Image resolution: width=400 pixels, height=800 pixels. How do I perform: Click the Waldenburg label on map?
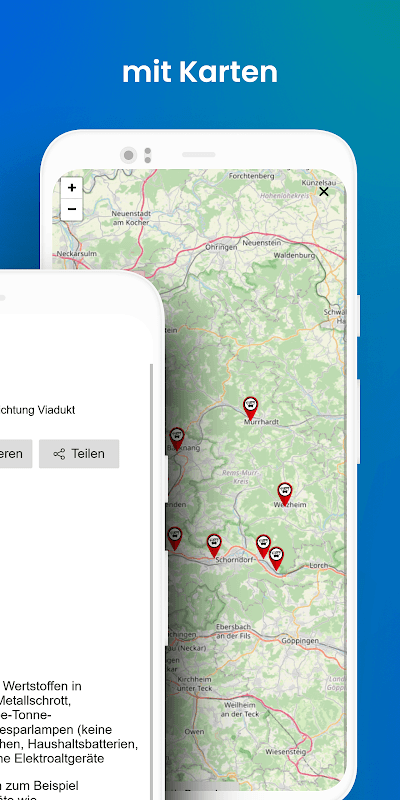294,255
